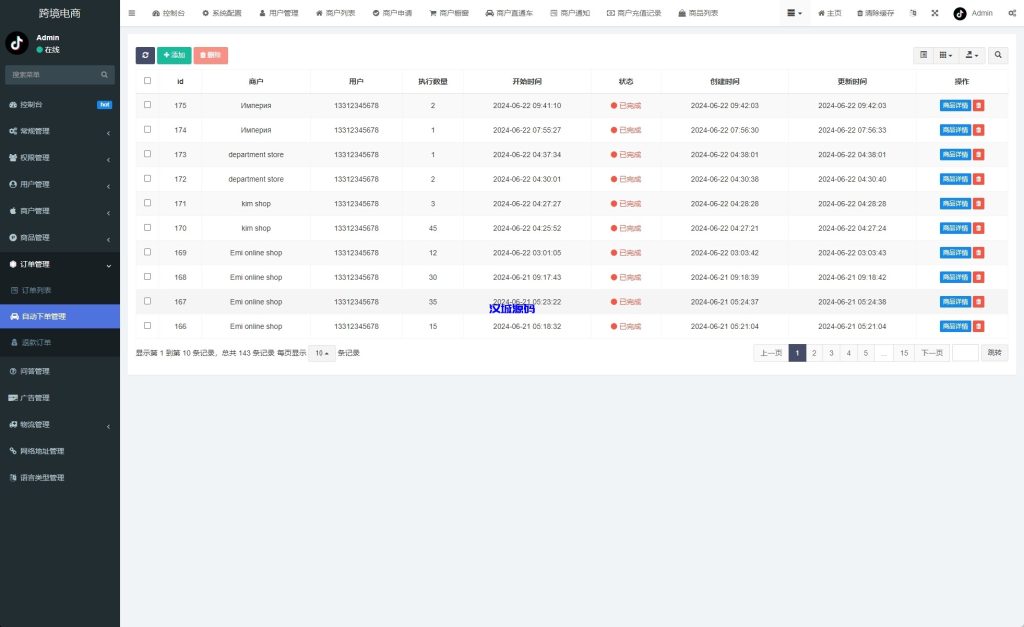
Task: Click the green 添加 button
Action: (173, 55)
